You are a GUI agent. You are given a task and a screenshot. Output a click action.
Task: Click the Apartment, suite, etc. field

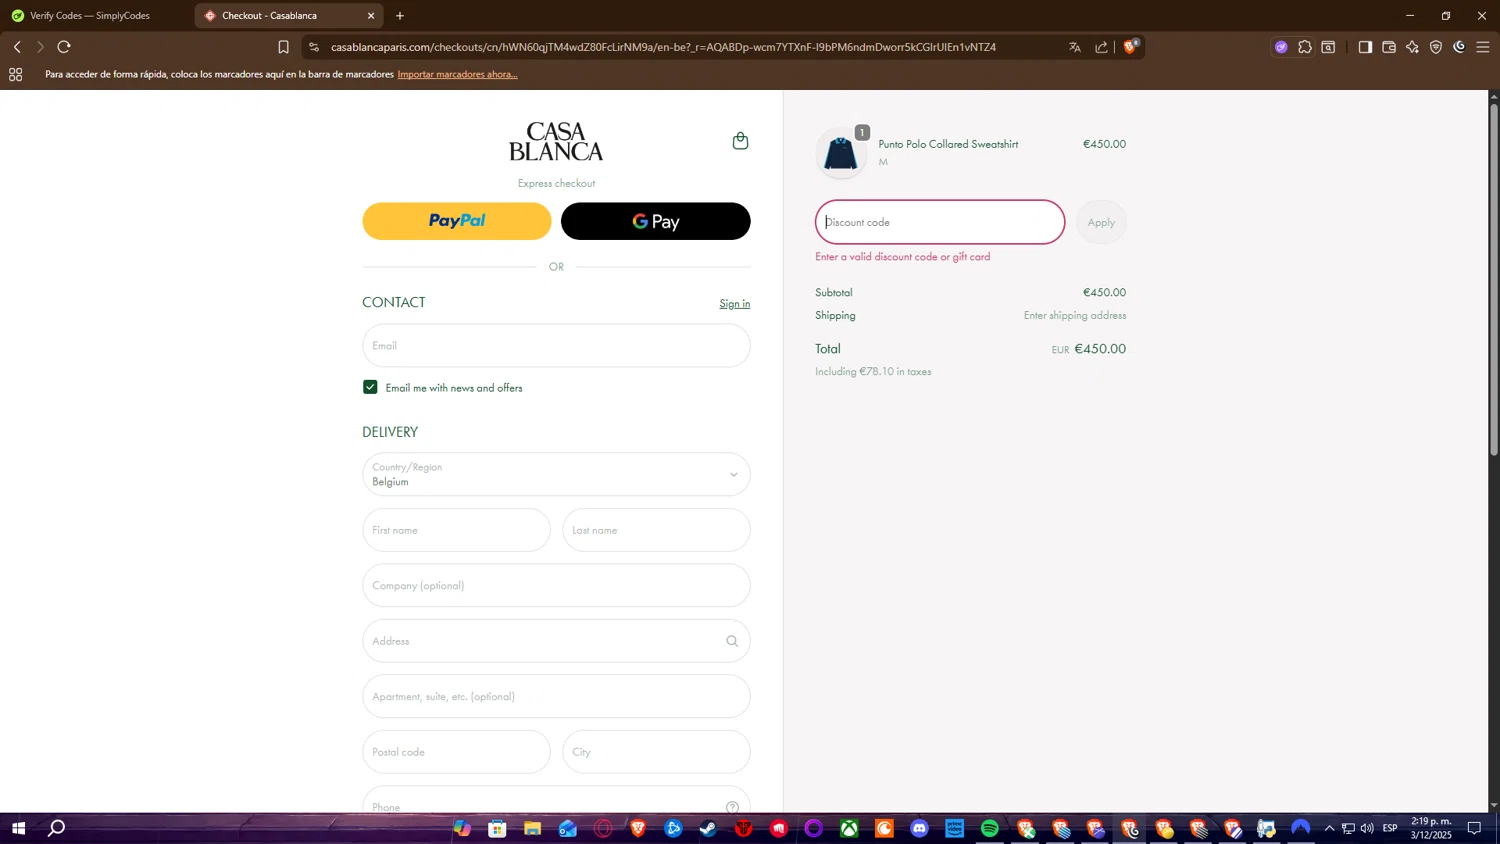click(x=556, y=696)
